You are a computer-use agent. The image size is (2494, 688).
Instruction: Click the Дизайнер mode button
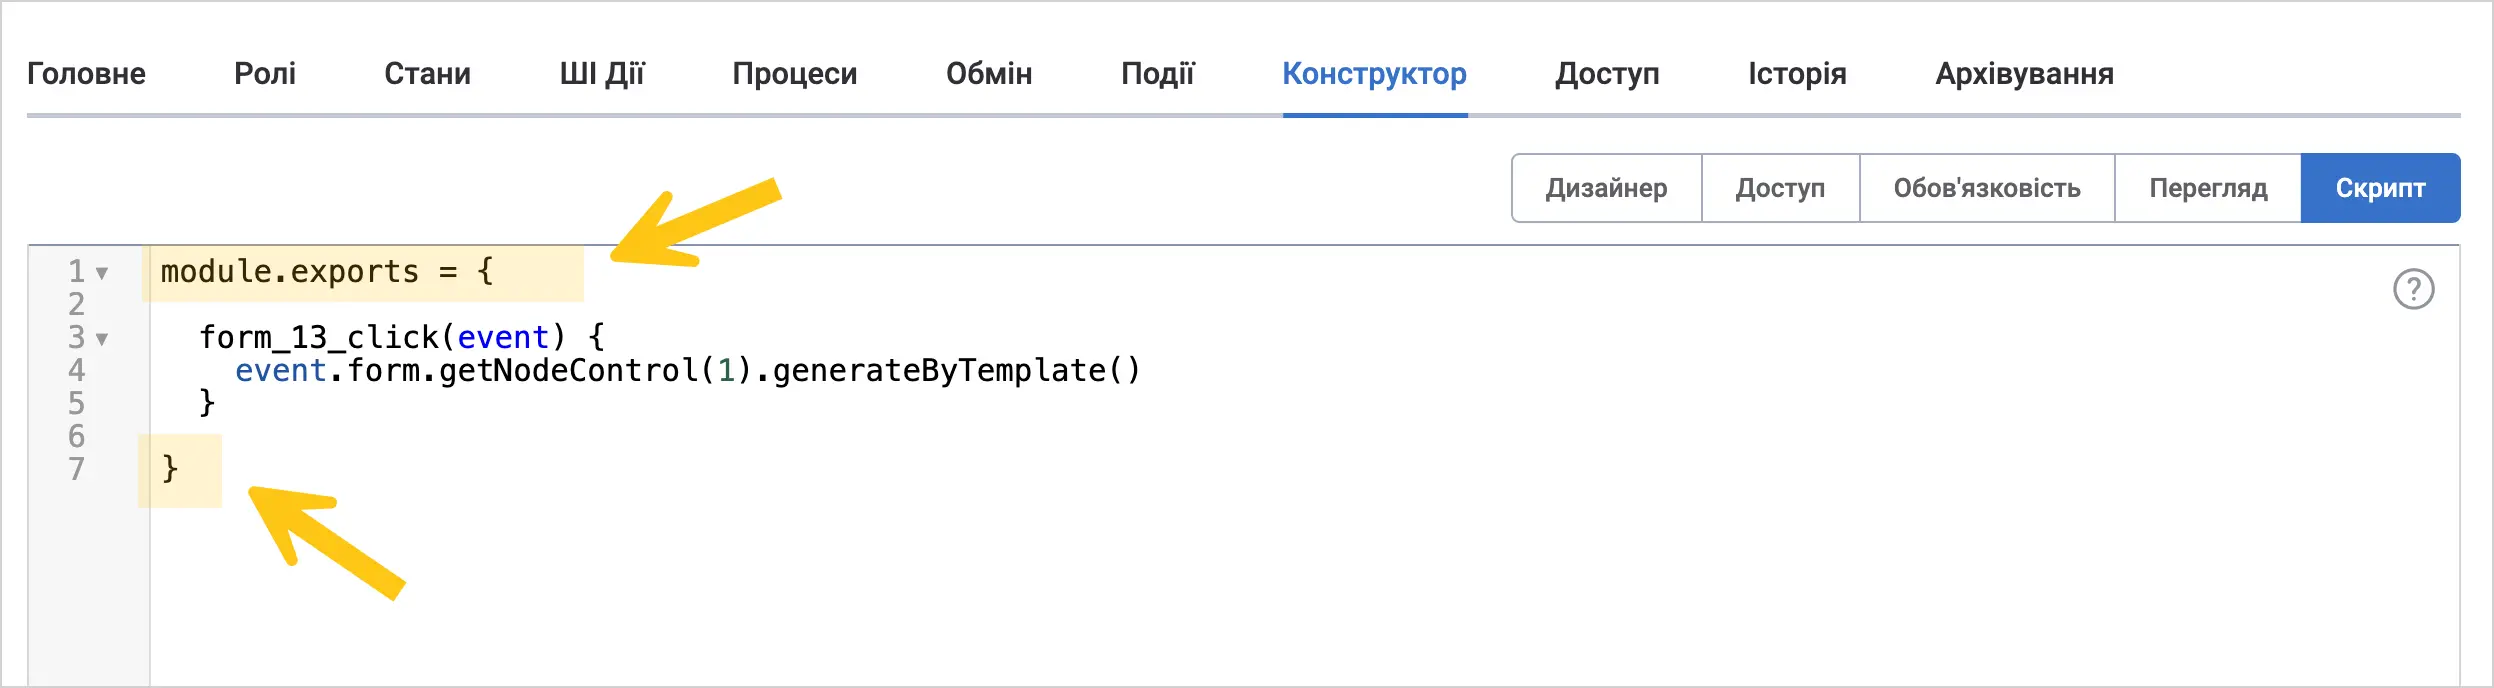[1607, 188]
